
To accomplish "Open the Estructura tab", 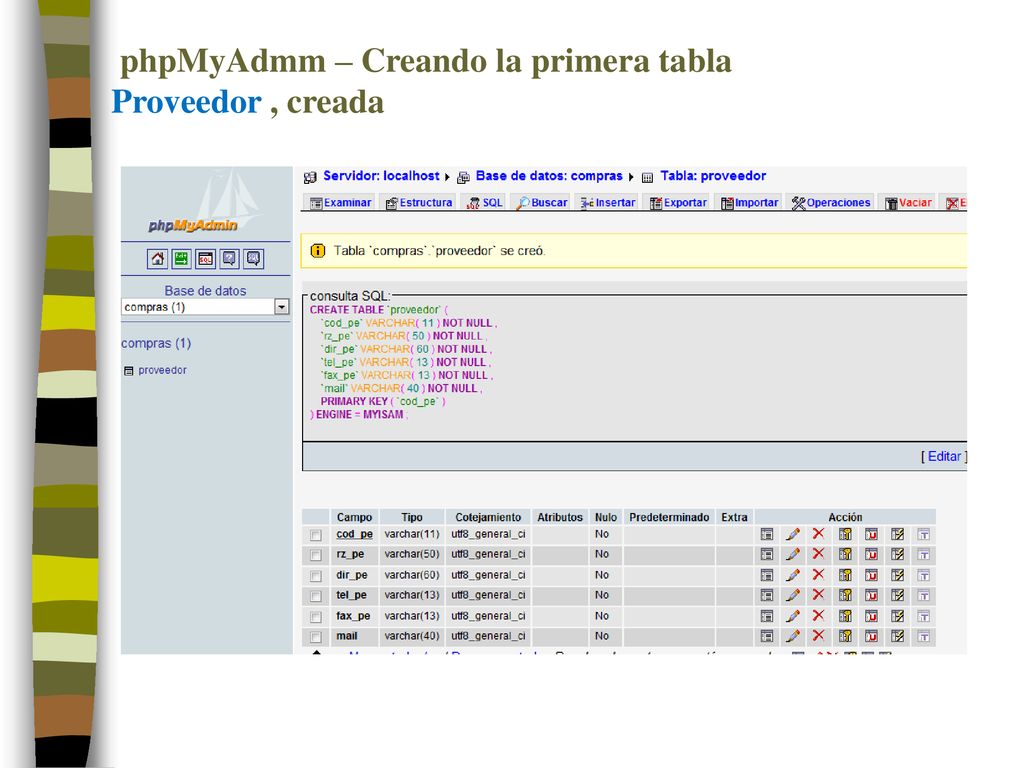I will tap(419, 203).
